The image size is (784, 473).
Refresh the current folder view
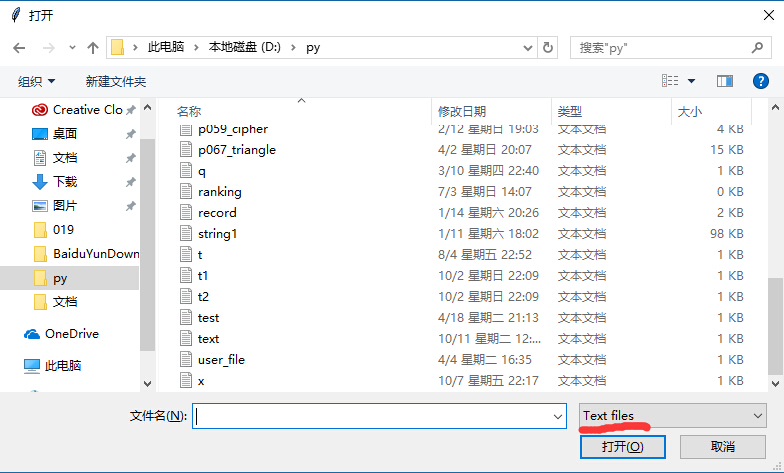[548, 47]
